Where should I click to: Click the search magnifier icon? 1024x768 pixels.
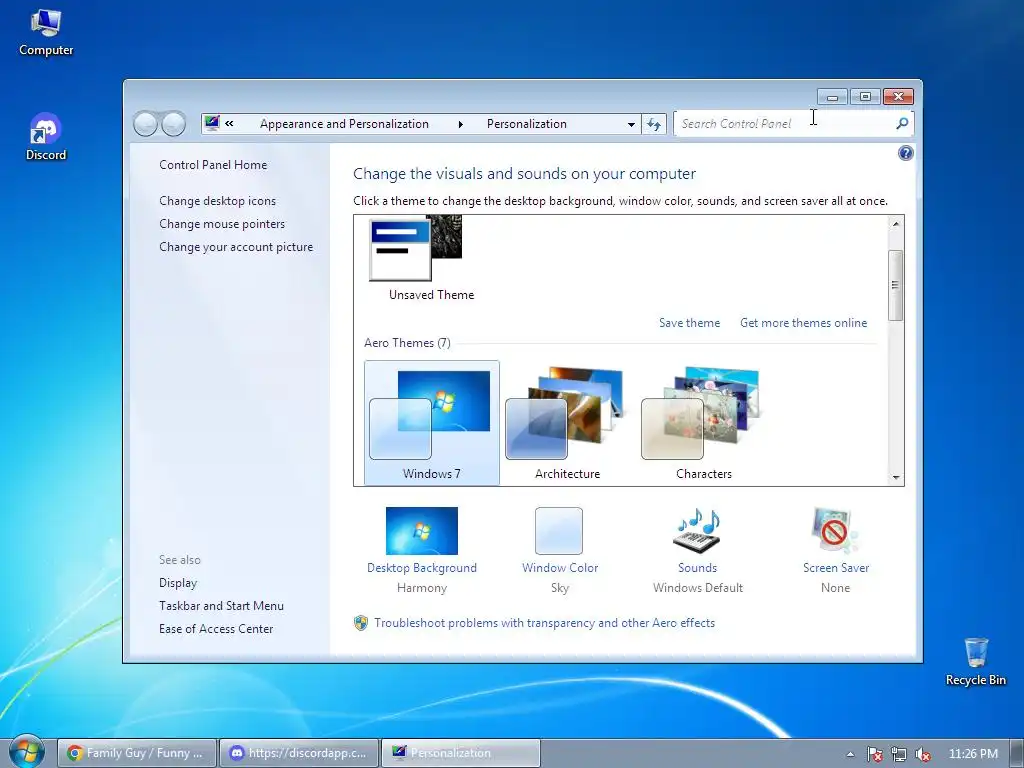902,123
